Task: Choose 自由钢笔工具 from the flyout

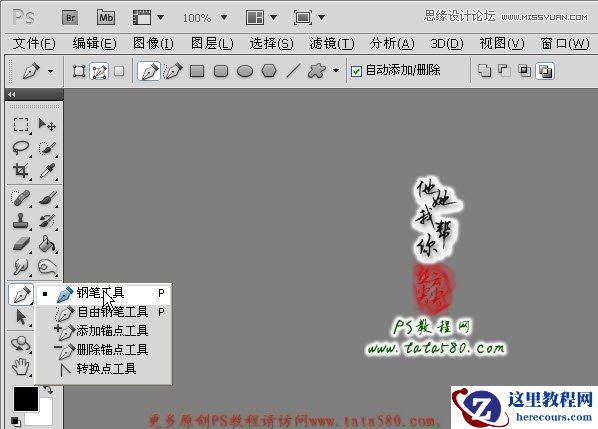Action: [103, 312]
